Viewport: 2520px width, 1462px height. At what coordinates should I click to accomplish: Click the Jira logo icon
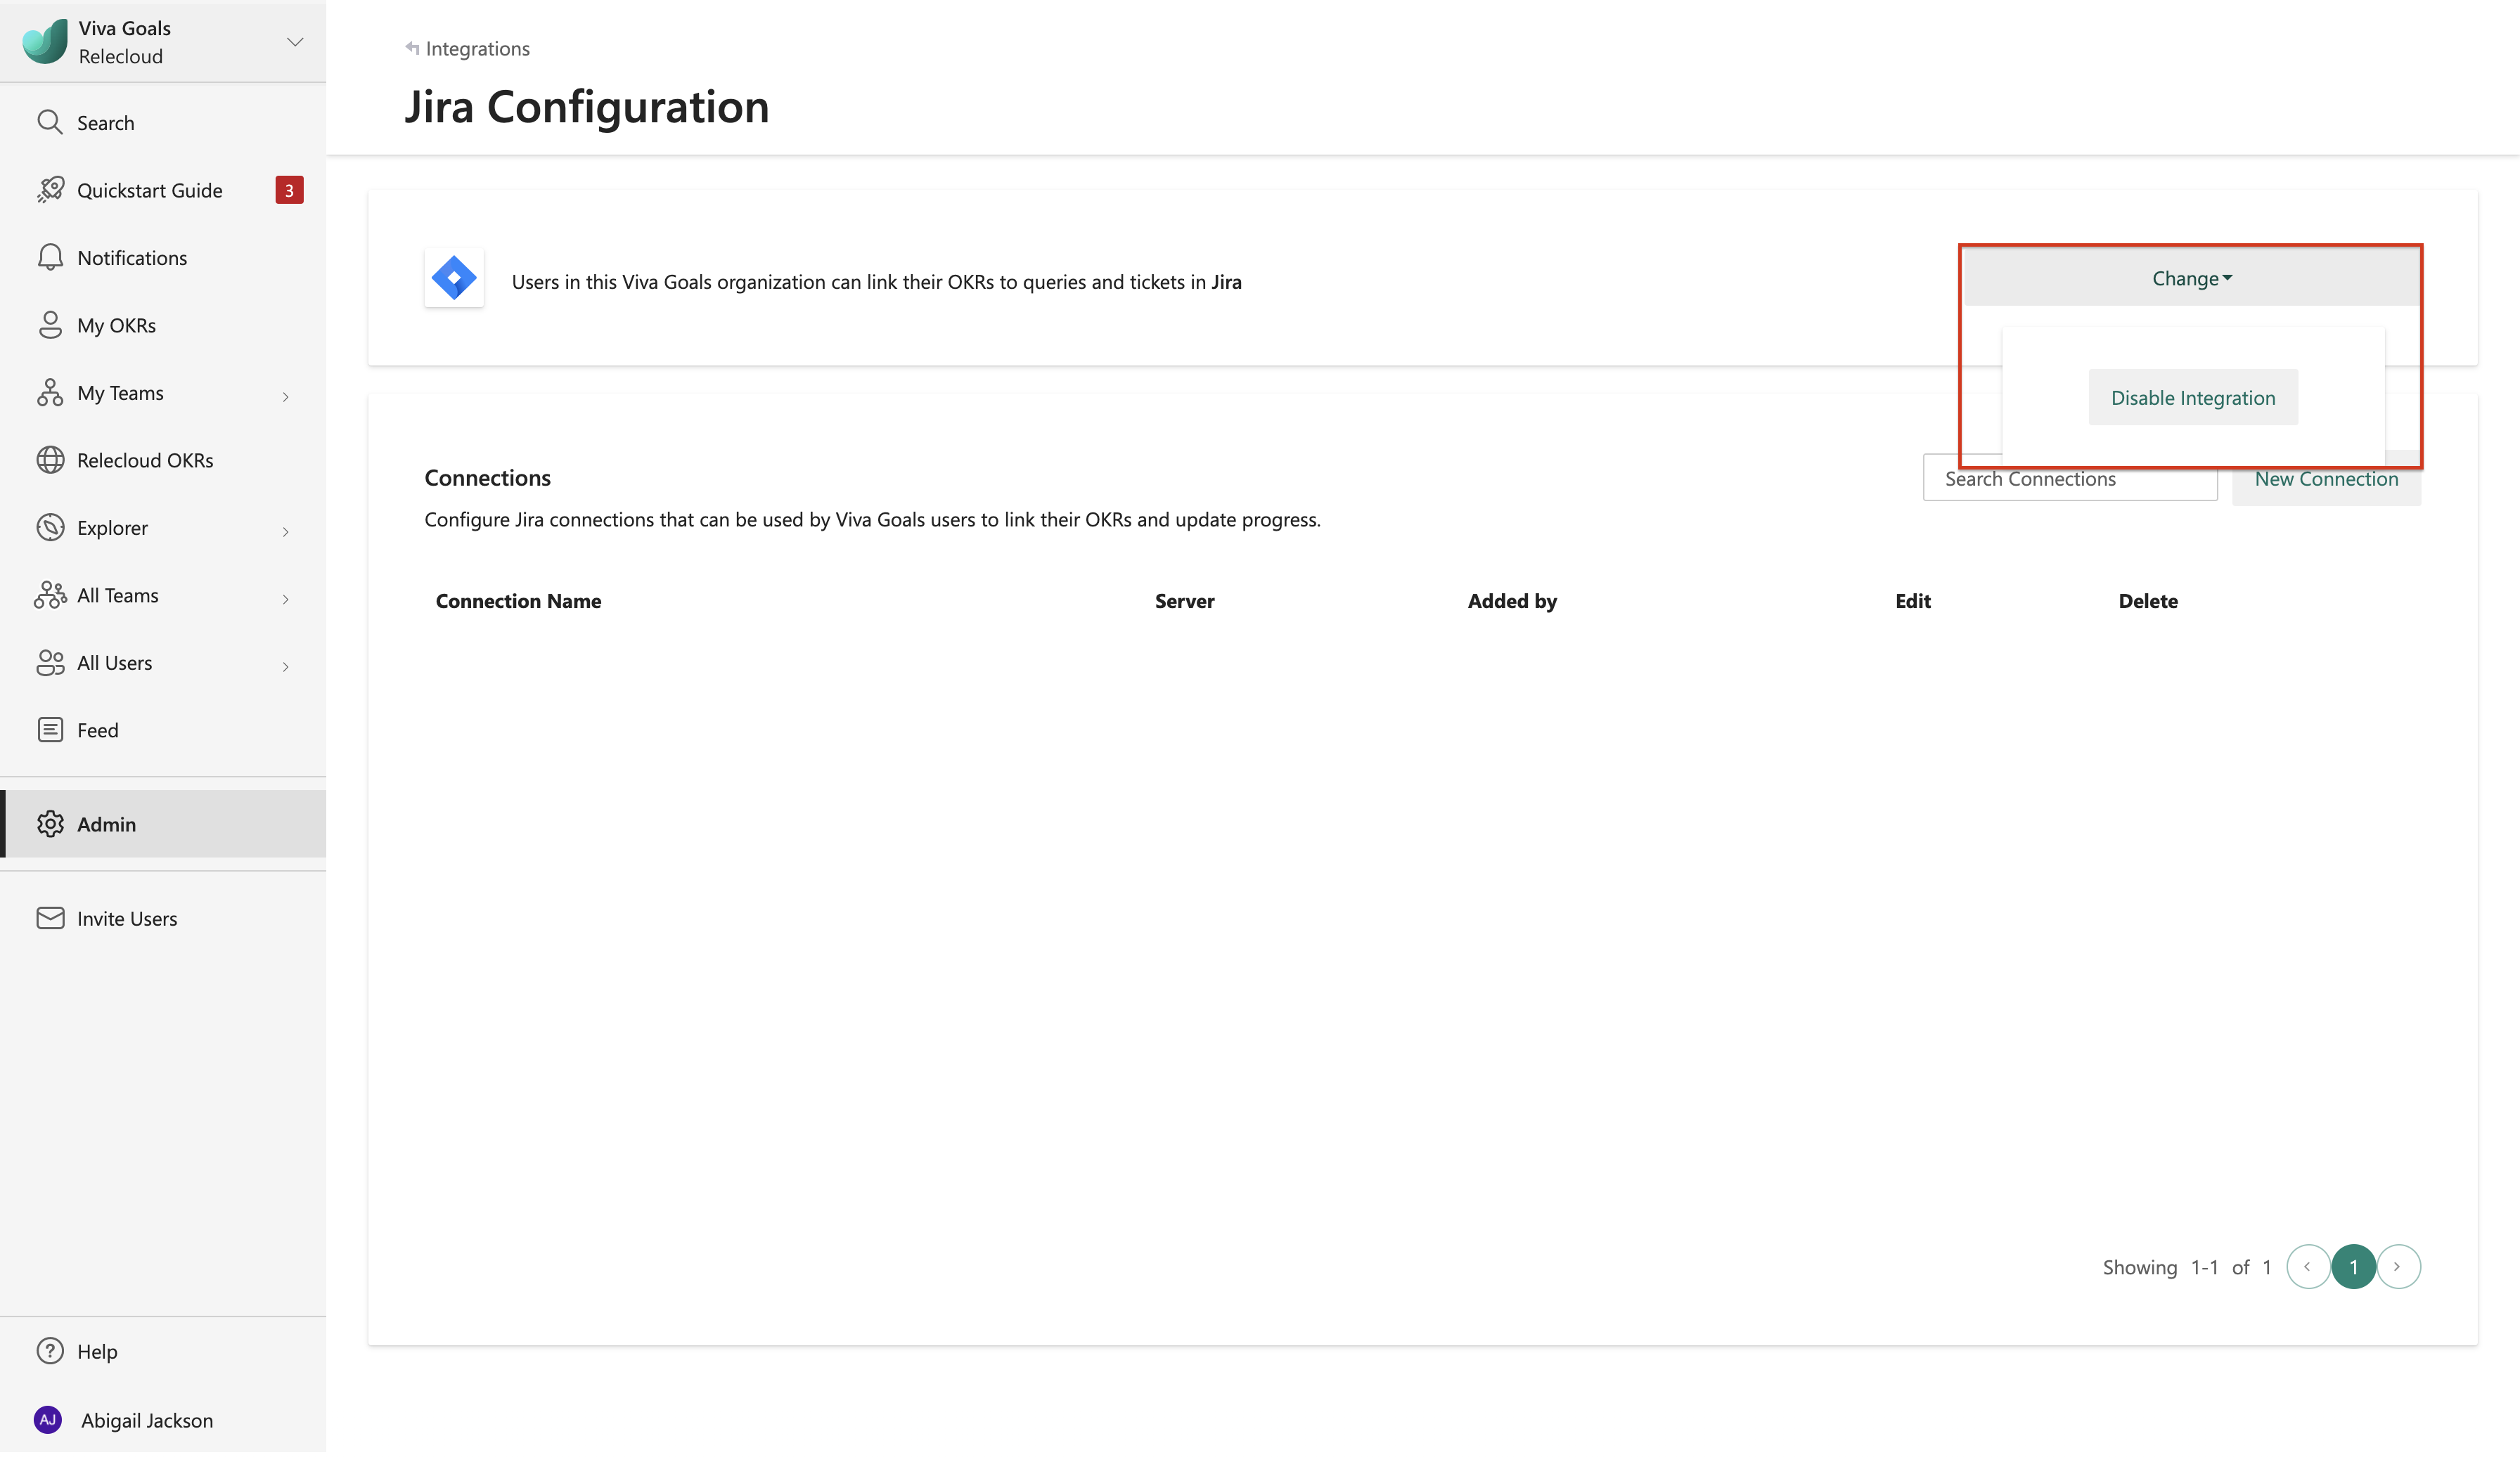454,278
